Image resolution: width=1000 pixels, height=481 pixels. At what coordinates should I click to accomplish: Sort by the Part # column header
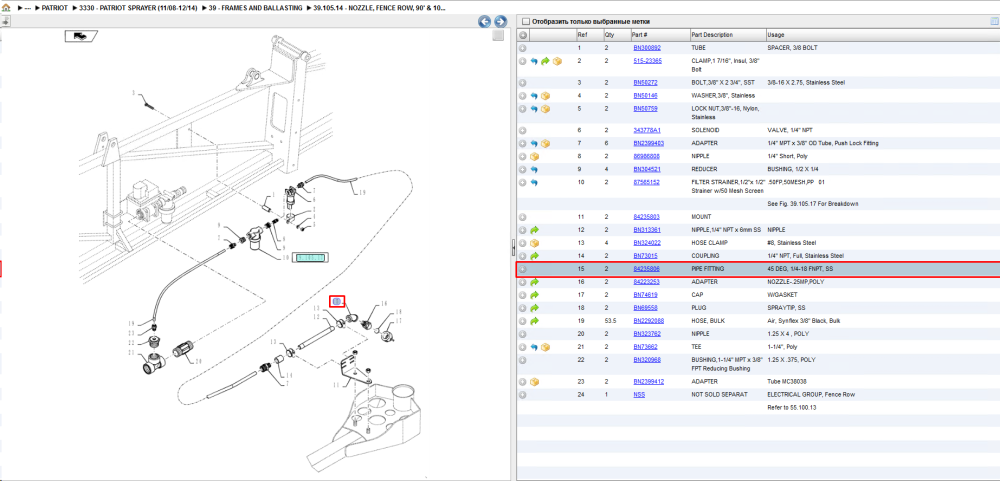[x=659, y=35]
